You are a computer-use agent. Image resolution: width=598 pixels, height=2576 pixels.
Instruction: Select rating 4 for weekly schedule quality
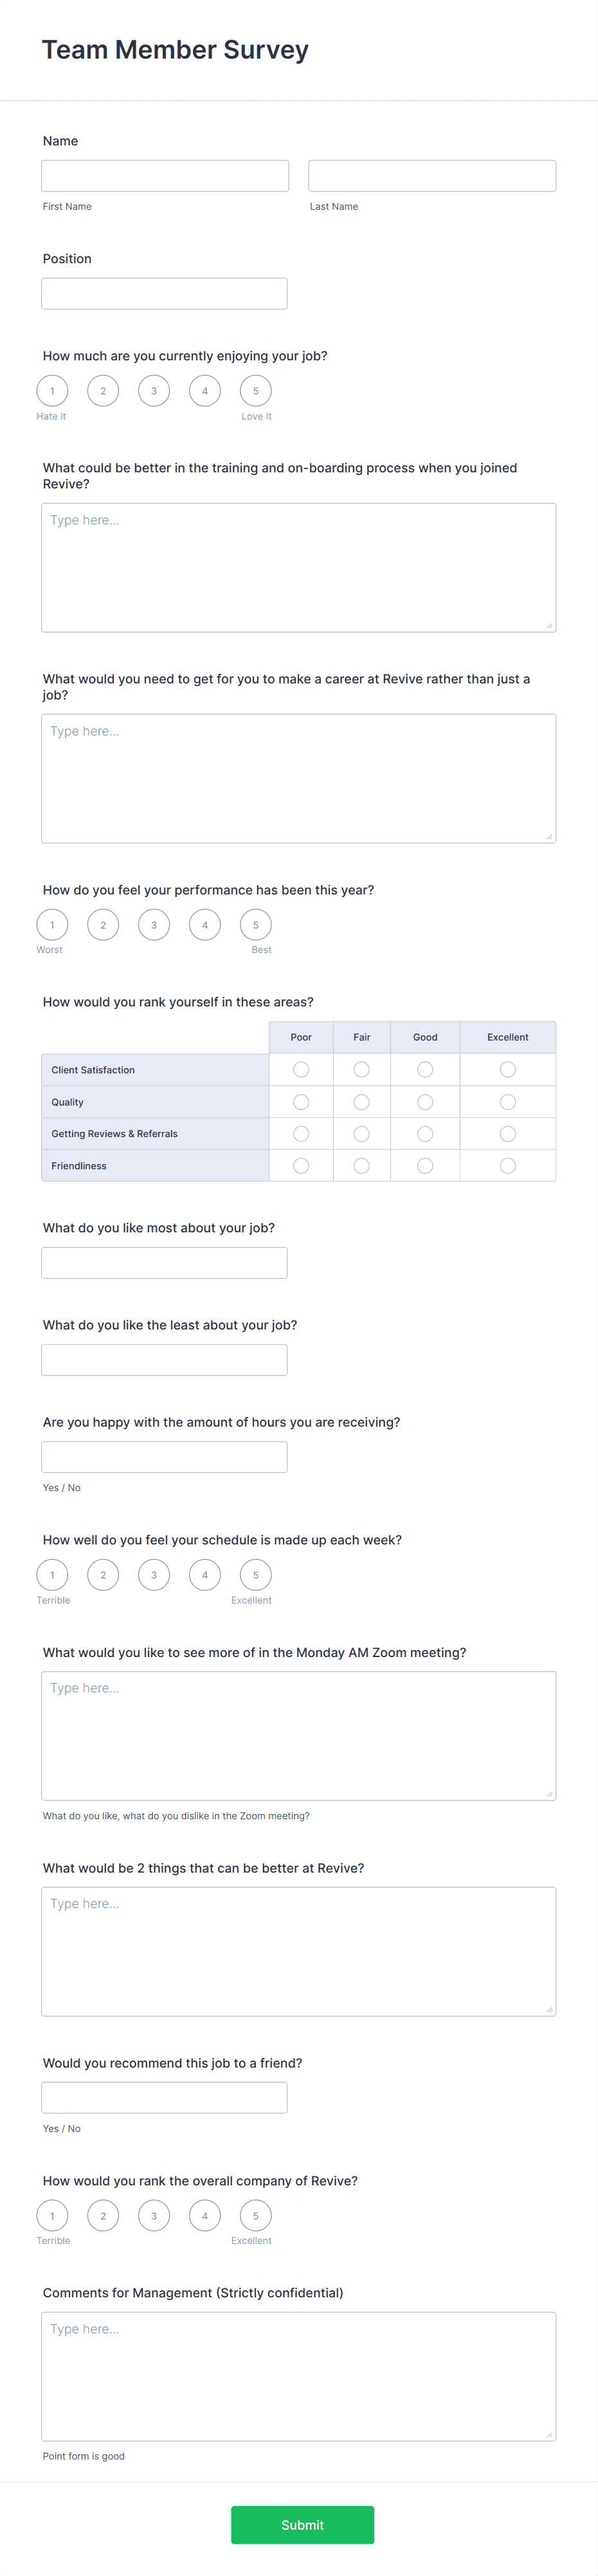(x=205, y=1574)
